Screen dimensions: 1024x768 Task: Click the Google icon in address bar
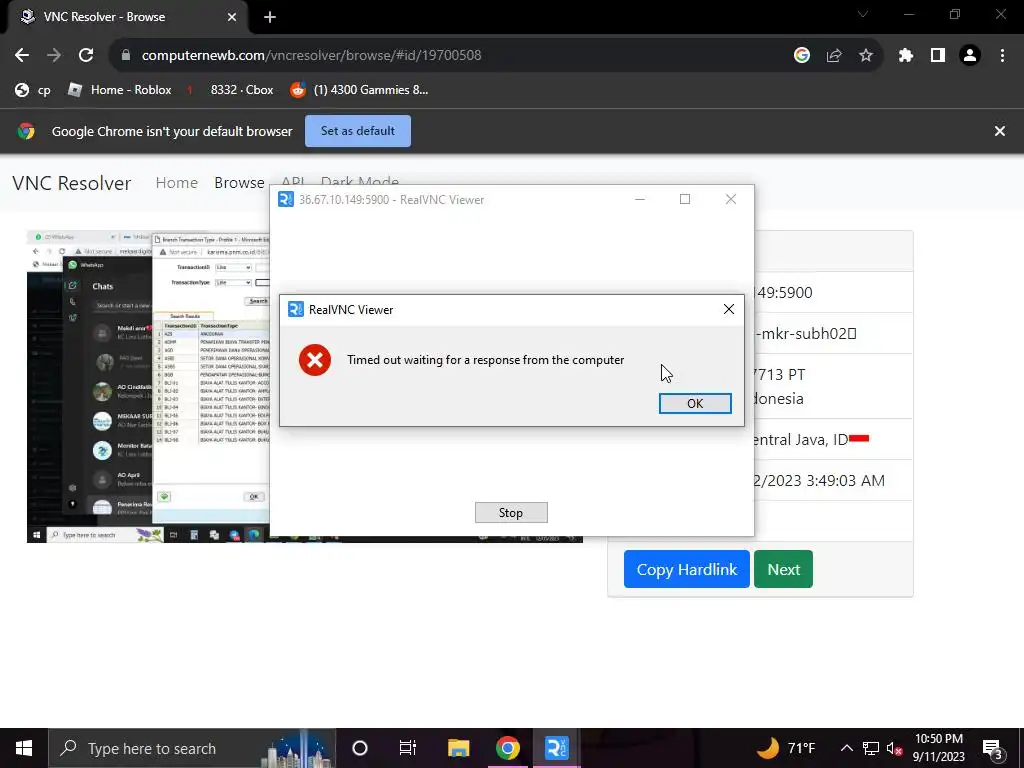pyautogui.click(x=801, y=55)
